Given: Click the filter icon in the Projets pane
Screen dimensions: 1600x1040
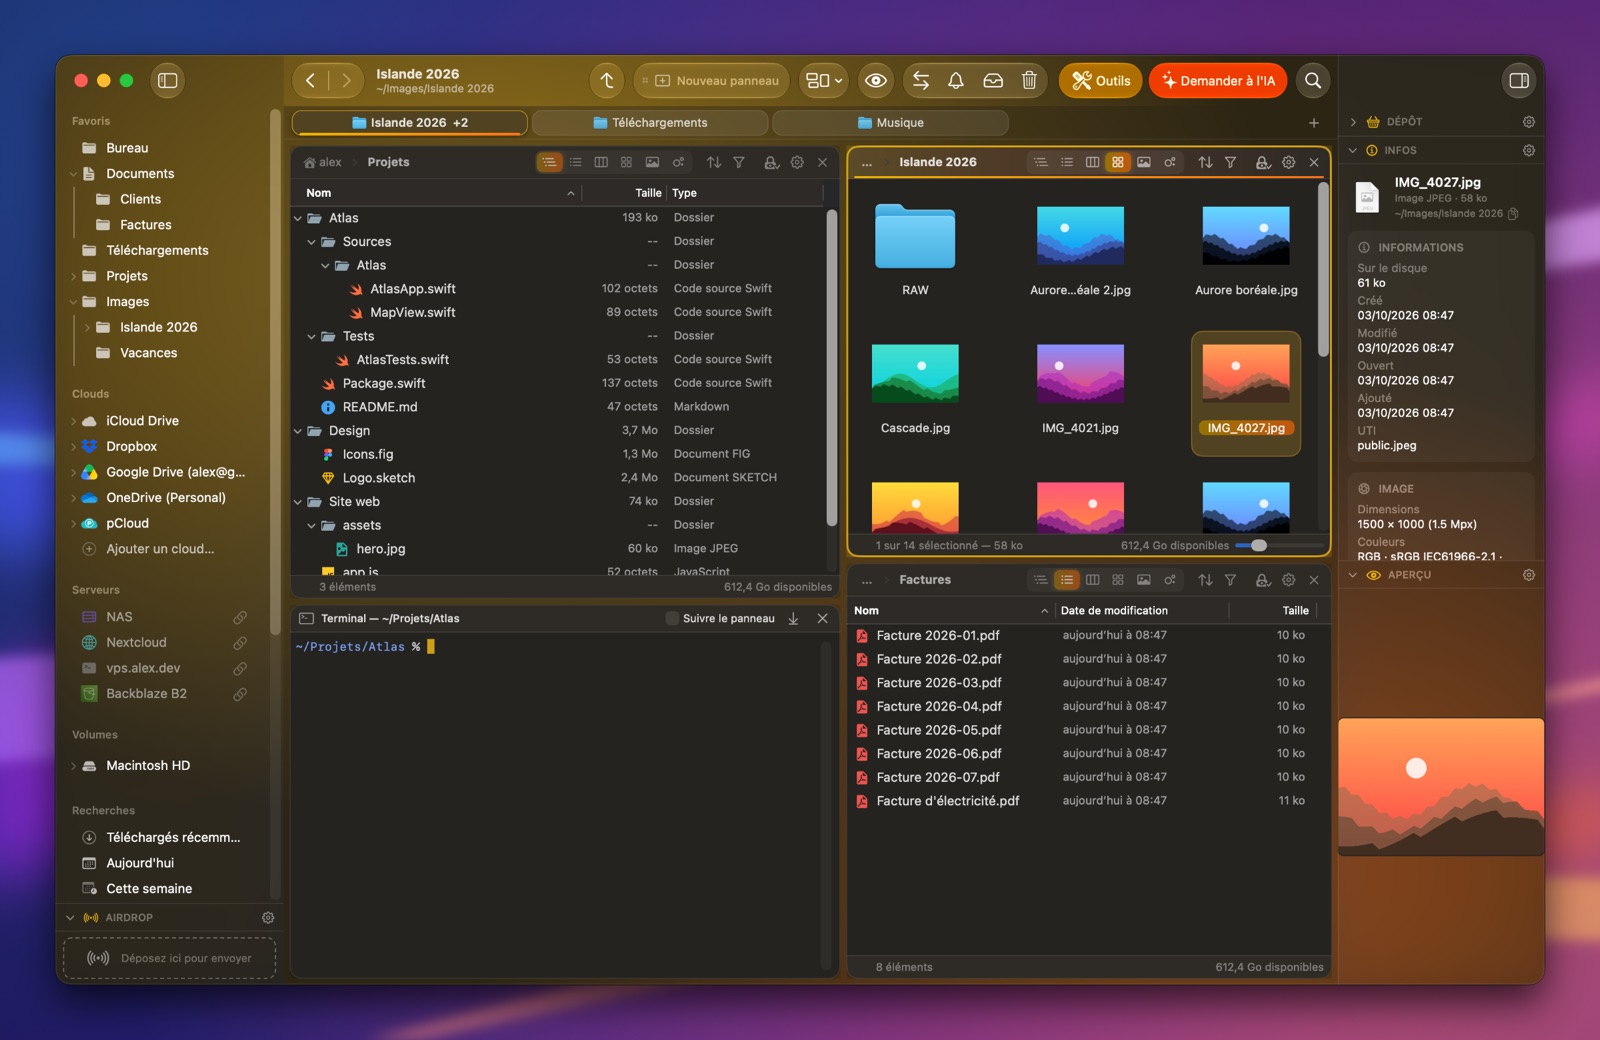Looking at the screenshot, I should coord(739,162).
